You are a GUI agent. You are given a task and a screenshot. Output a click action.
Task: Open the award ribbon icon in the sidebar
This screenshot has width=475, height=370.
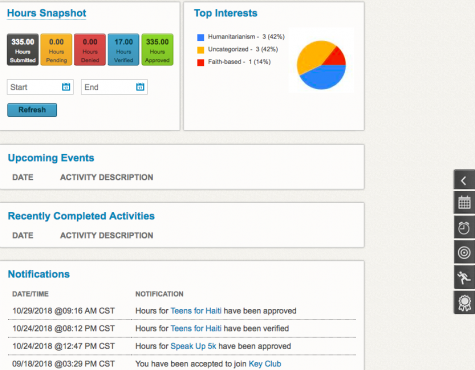[x=464, y=302]
